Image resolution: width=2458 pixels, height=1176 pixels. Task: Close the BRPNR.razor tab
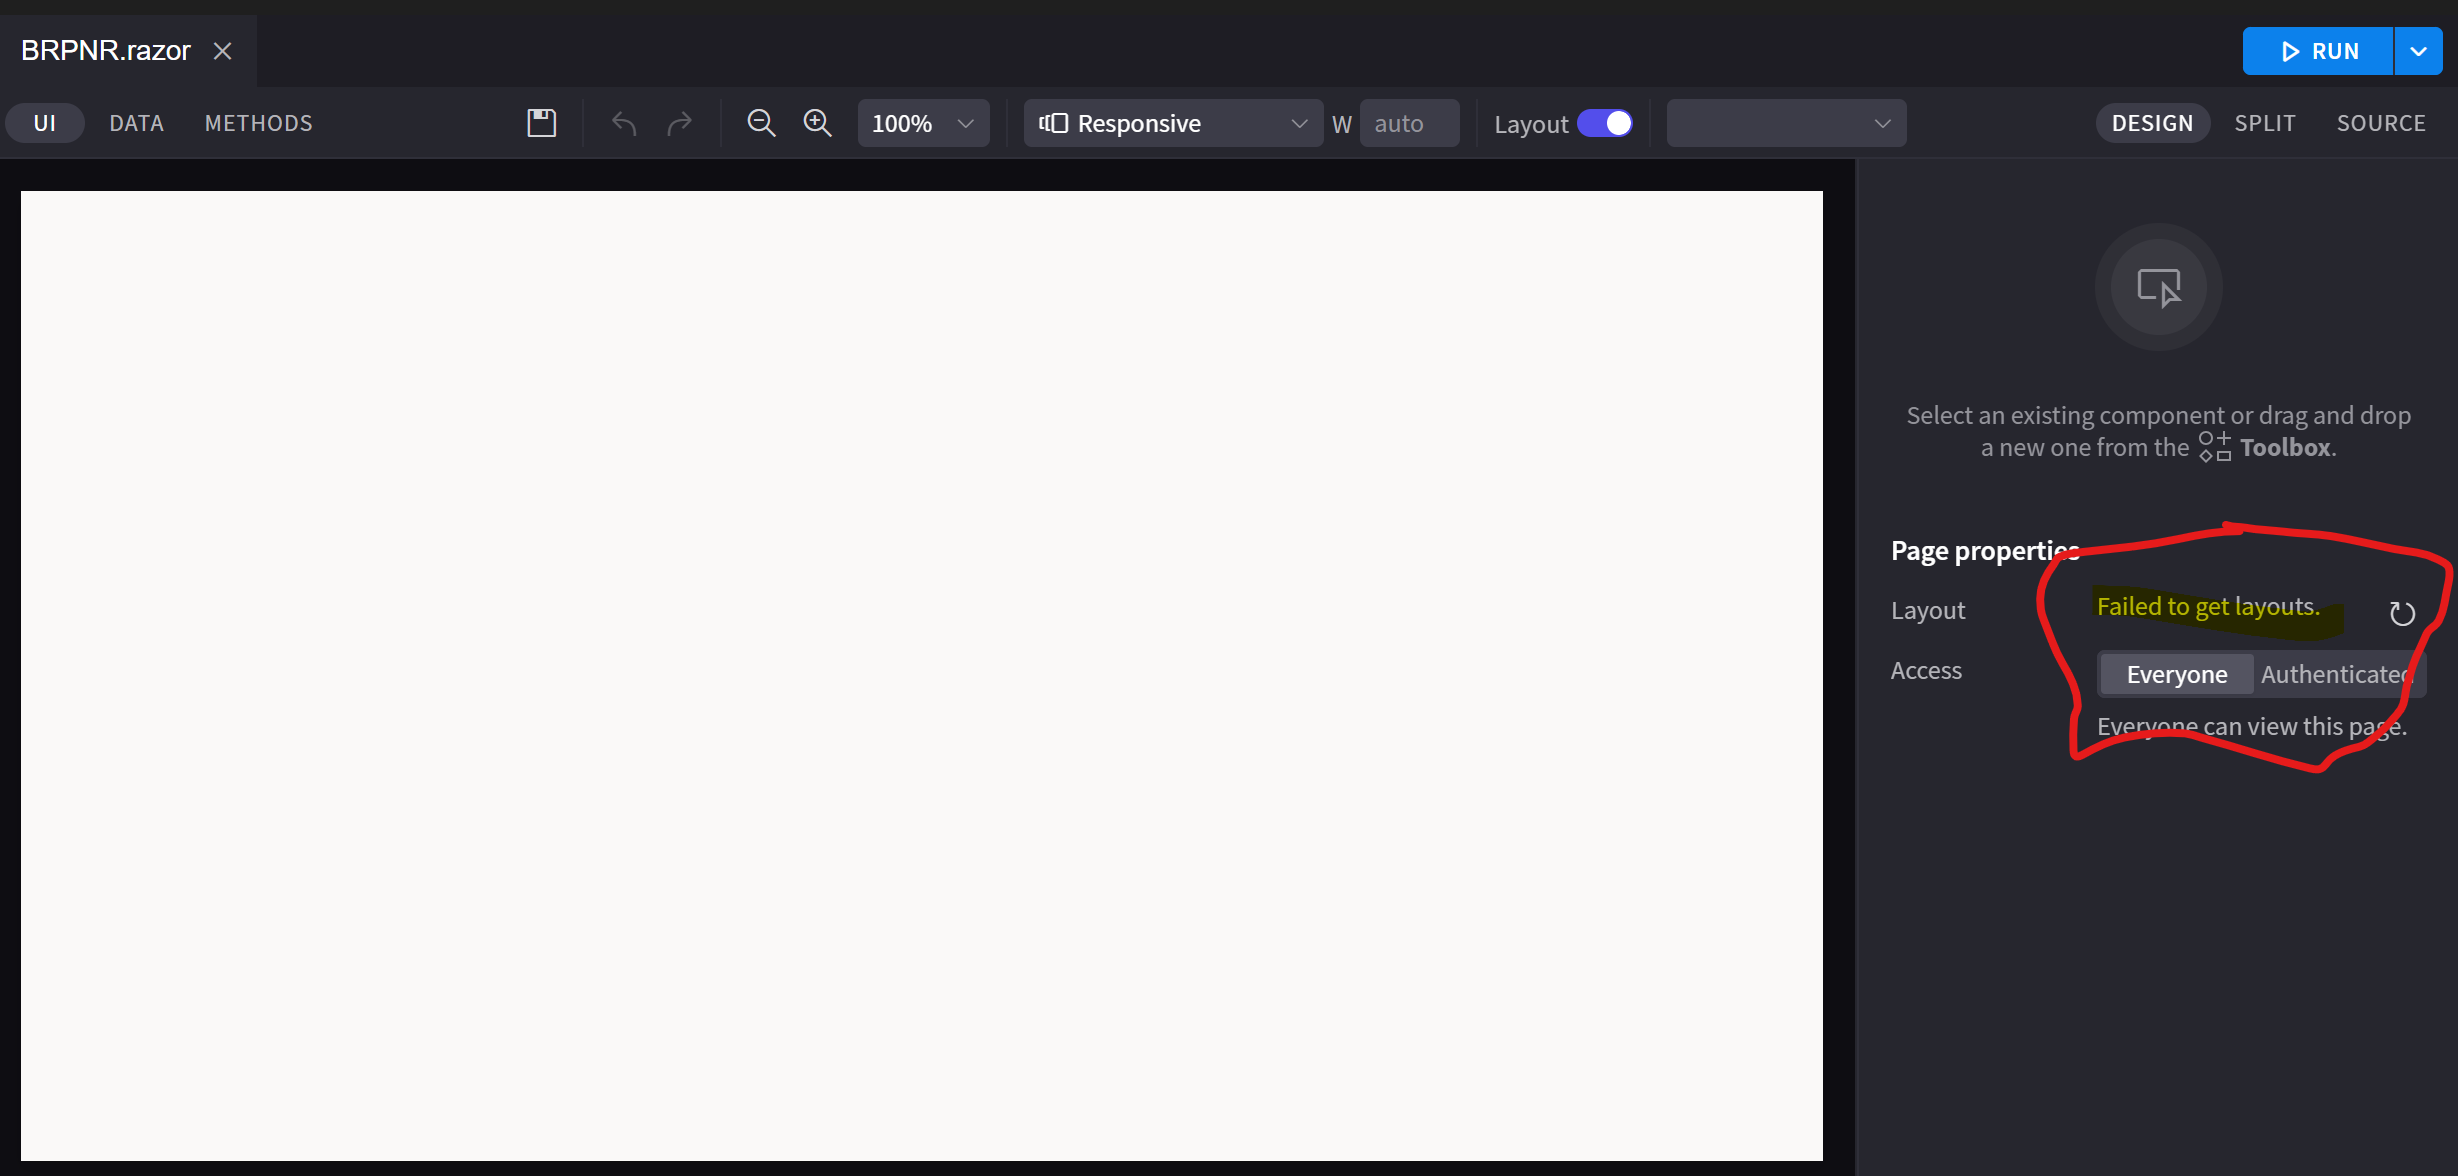[222, 51]
